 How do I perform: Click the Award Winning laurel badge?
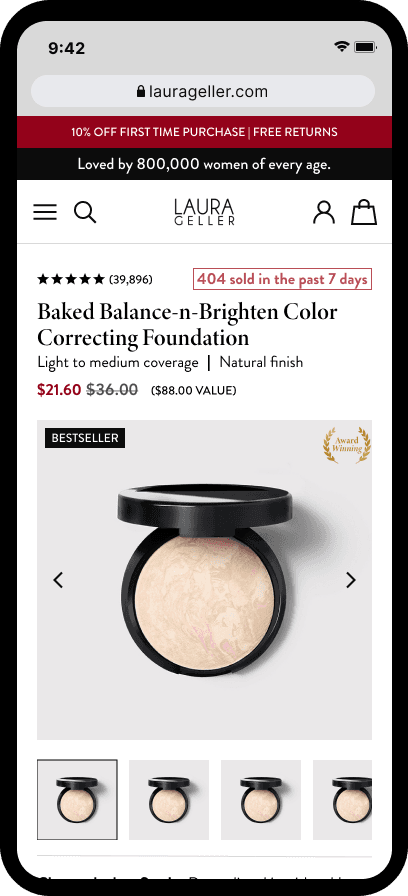coord(347,444)
